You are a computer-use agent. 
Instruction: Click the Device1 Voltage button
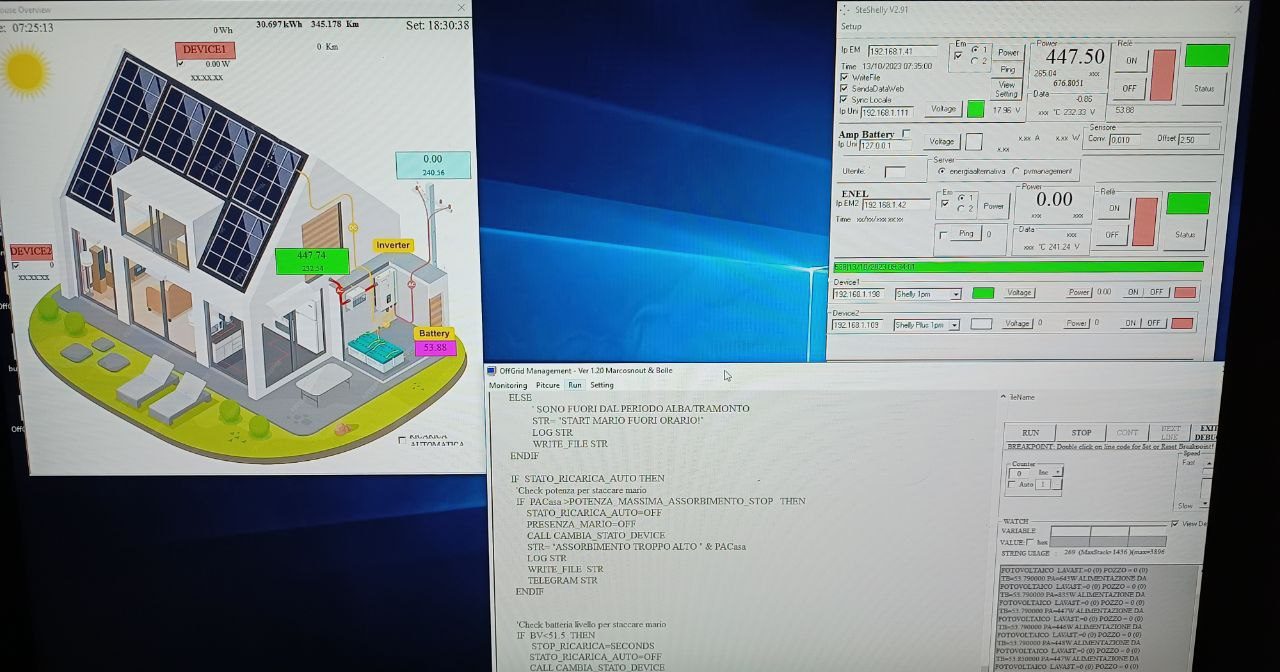click(1019, 293)
